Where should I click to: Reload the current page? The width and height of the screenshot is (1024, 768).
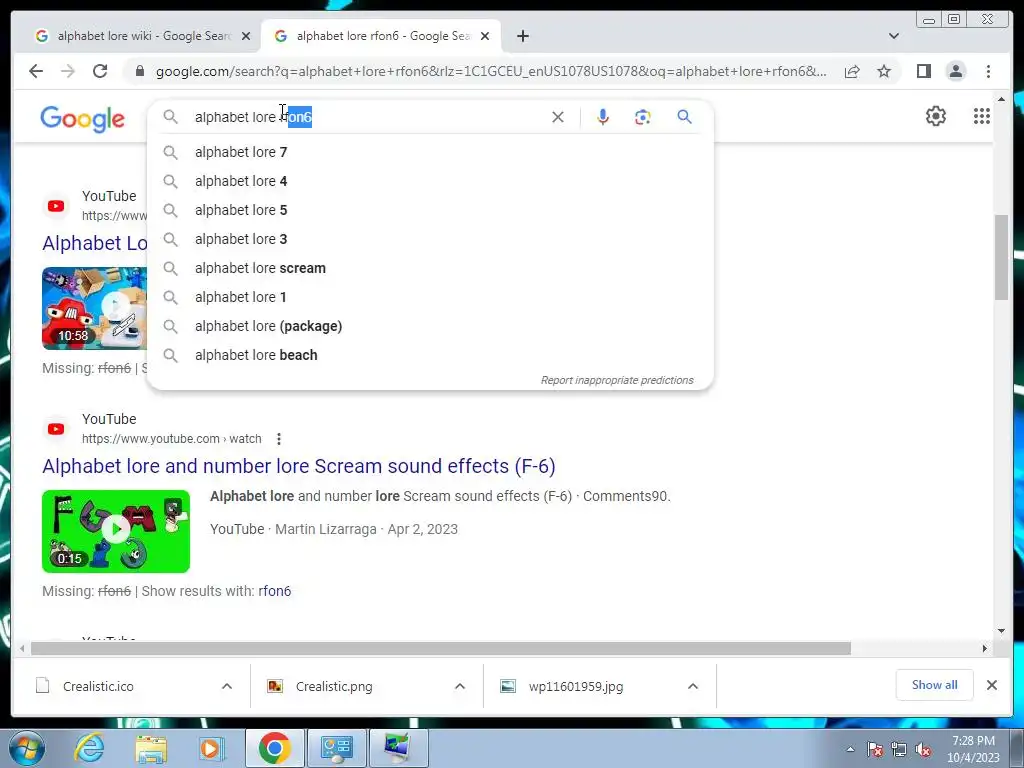(x=100, y=71)
